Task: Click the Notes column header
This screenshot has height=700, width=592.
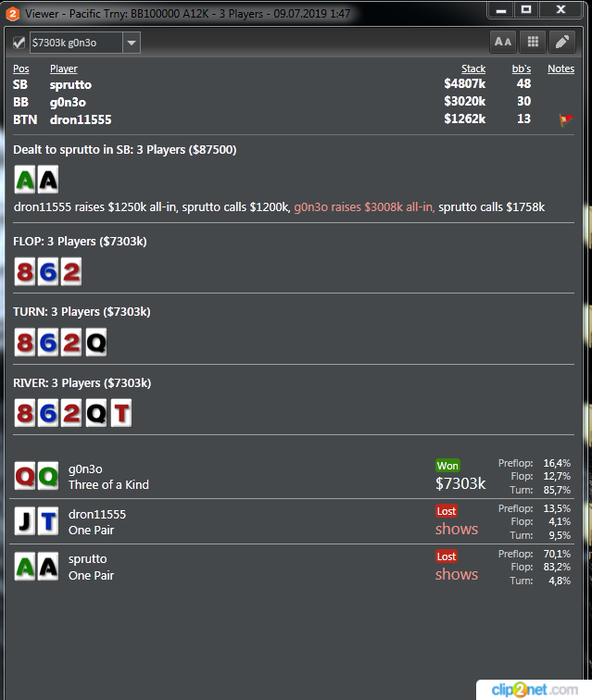Action: [x=561, y=69]
